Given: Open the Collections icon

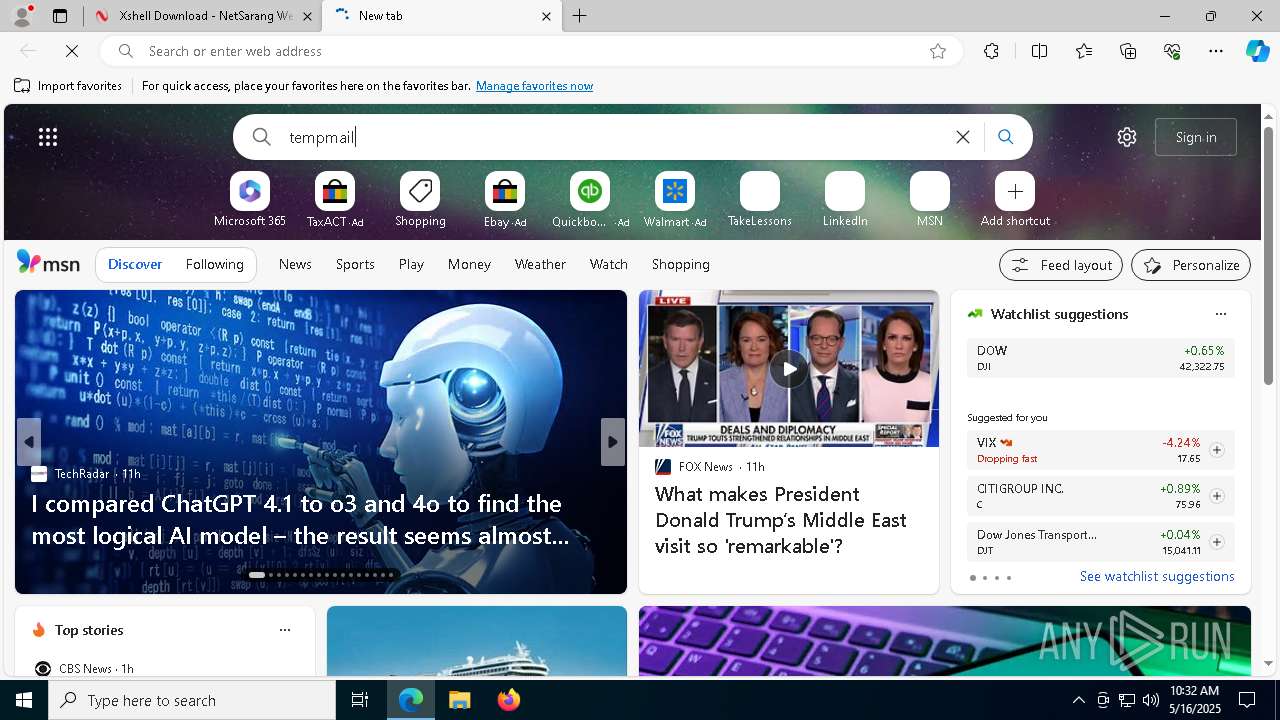Looking at the screenshot, I should tap(1128, 51).
